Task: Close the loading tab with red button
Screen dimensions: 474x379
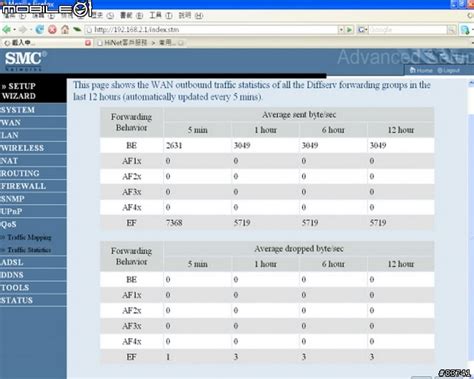Action: (88, 43)
